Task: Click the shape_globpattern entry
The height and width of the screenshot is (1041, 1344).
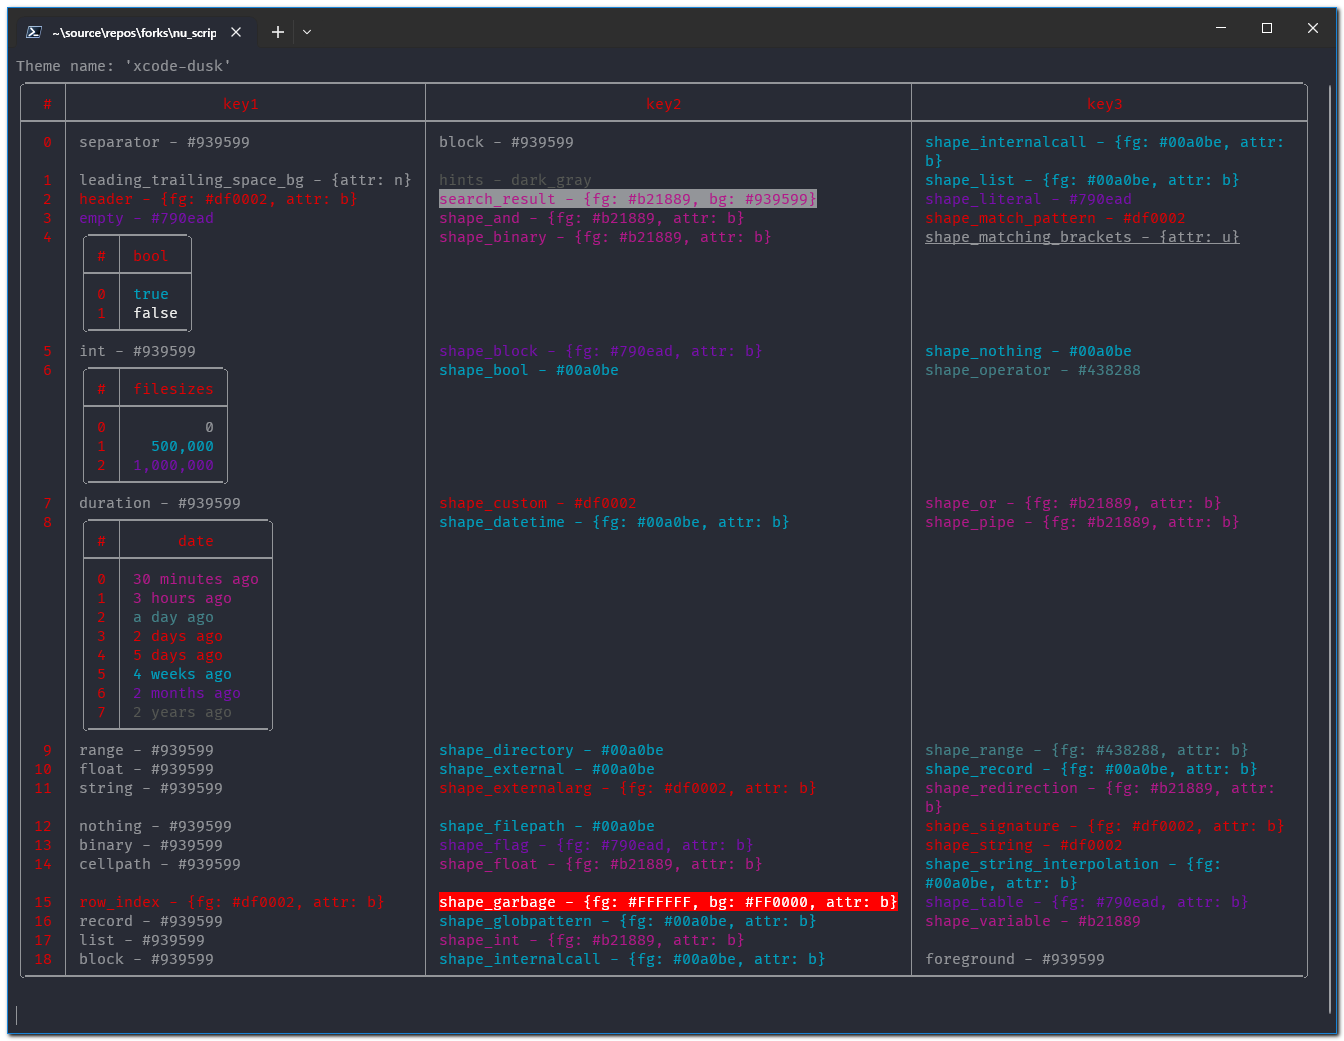Action: [x=628, y=921]
